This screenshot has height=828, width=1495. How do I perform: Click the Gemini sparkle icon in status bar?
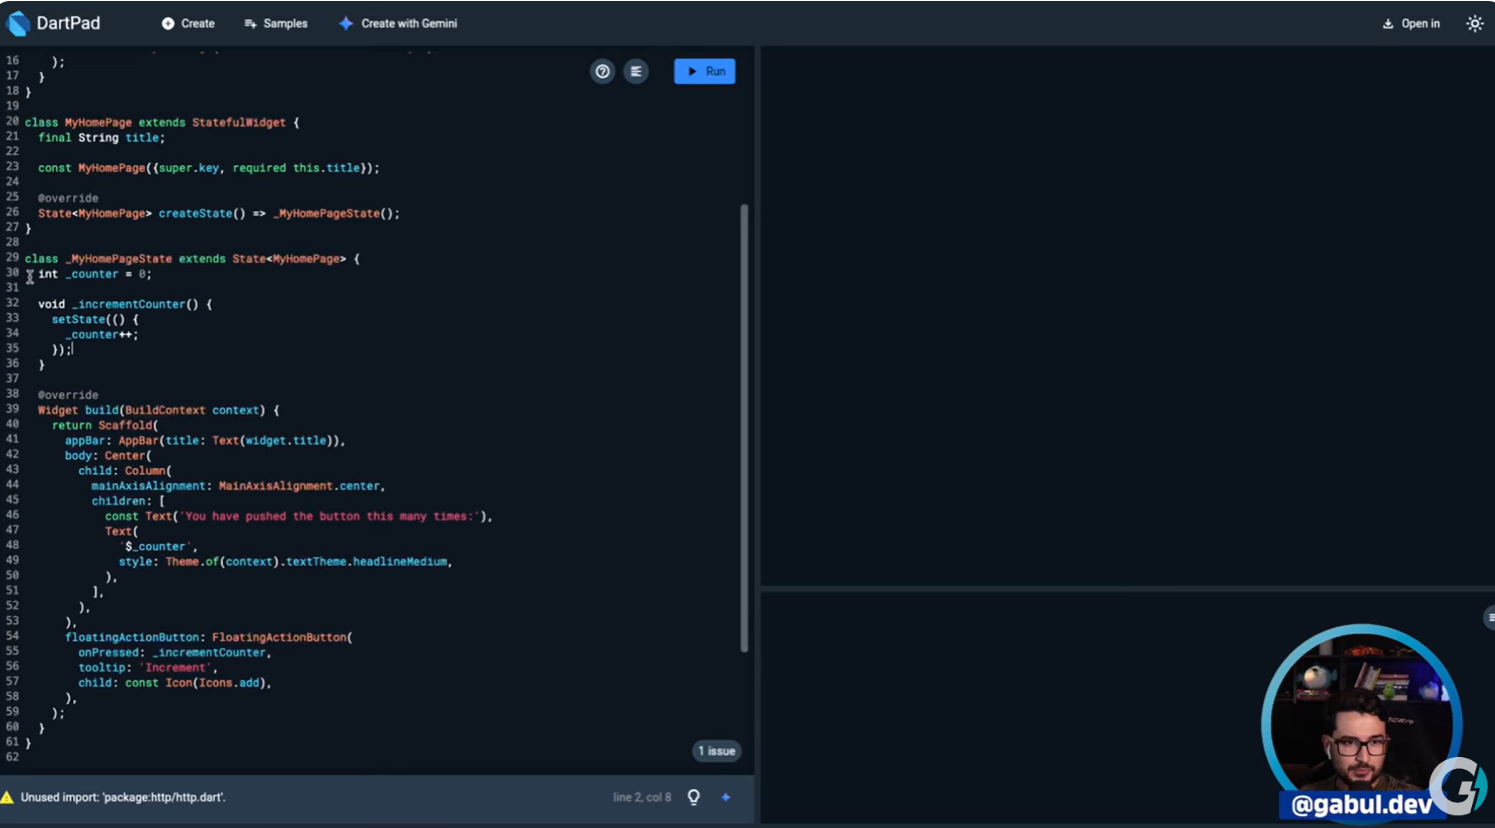tap(726, 797)
